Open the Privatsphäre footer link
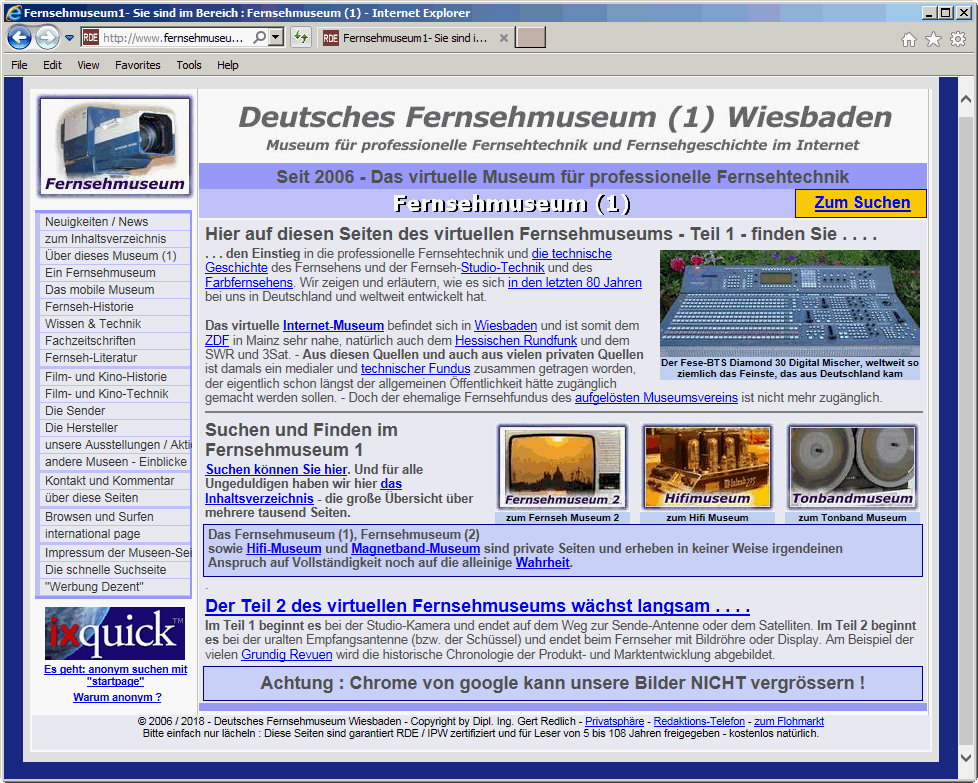 point(614,721)
